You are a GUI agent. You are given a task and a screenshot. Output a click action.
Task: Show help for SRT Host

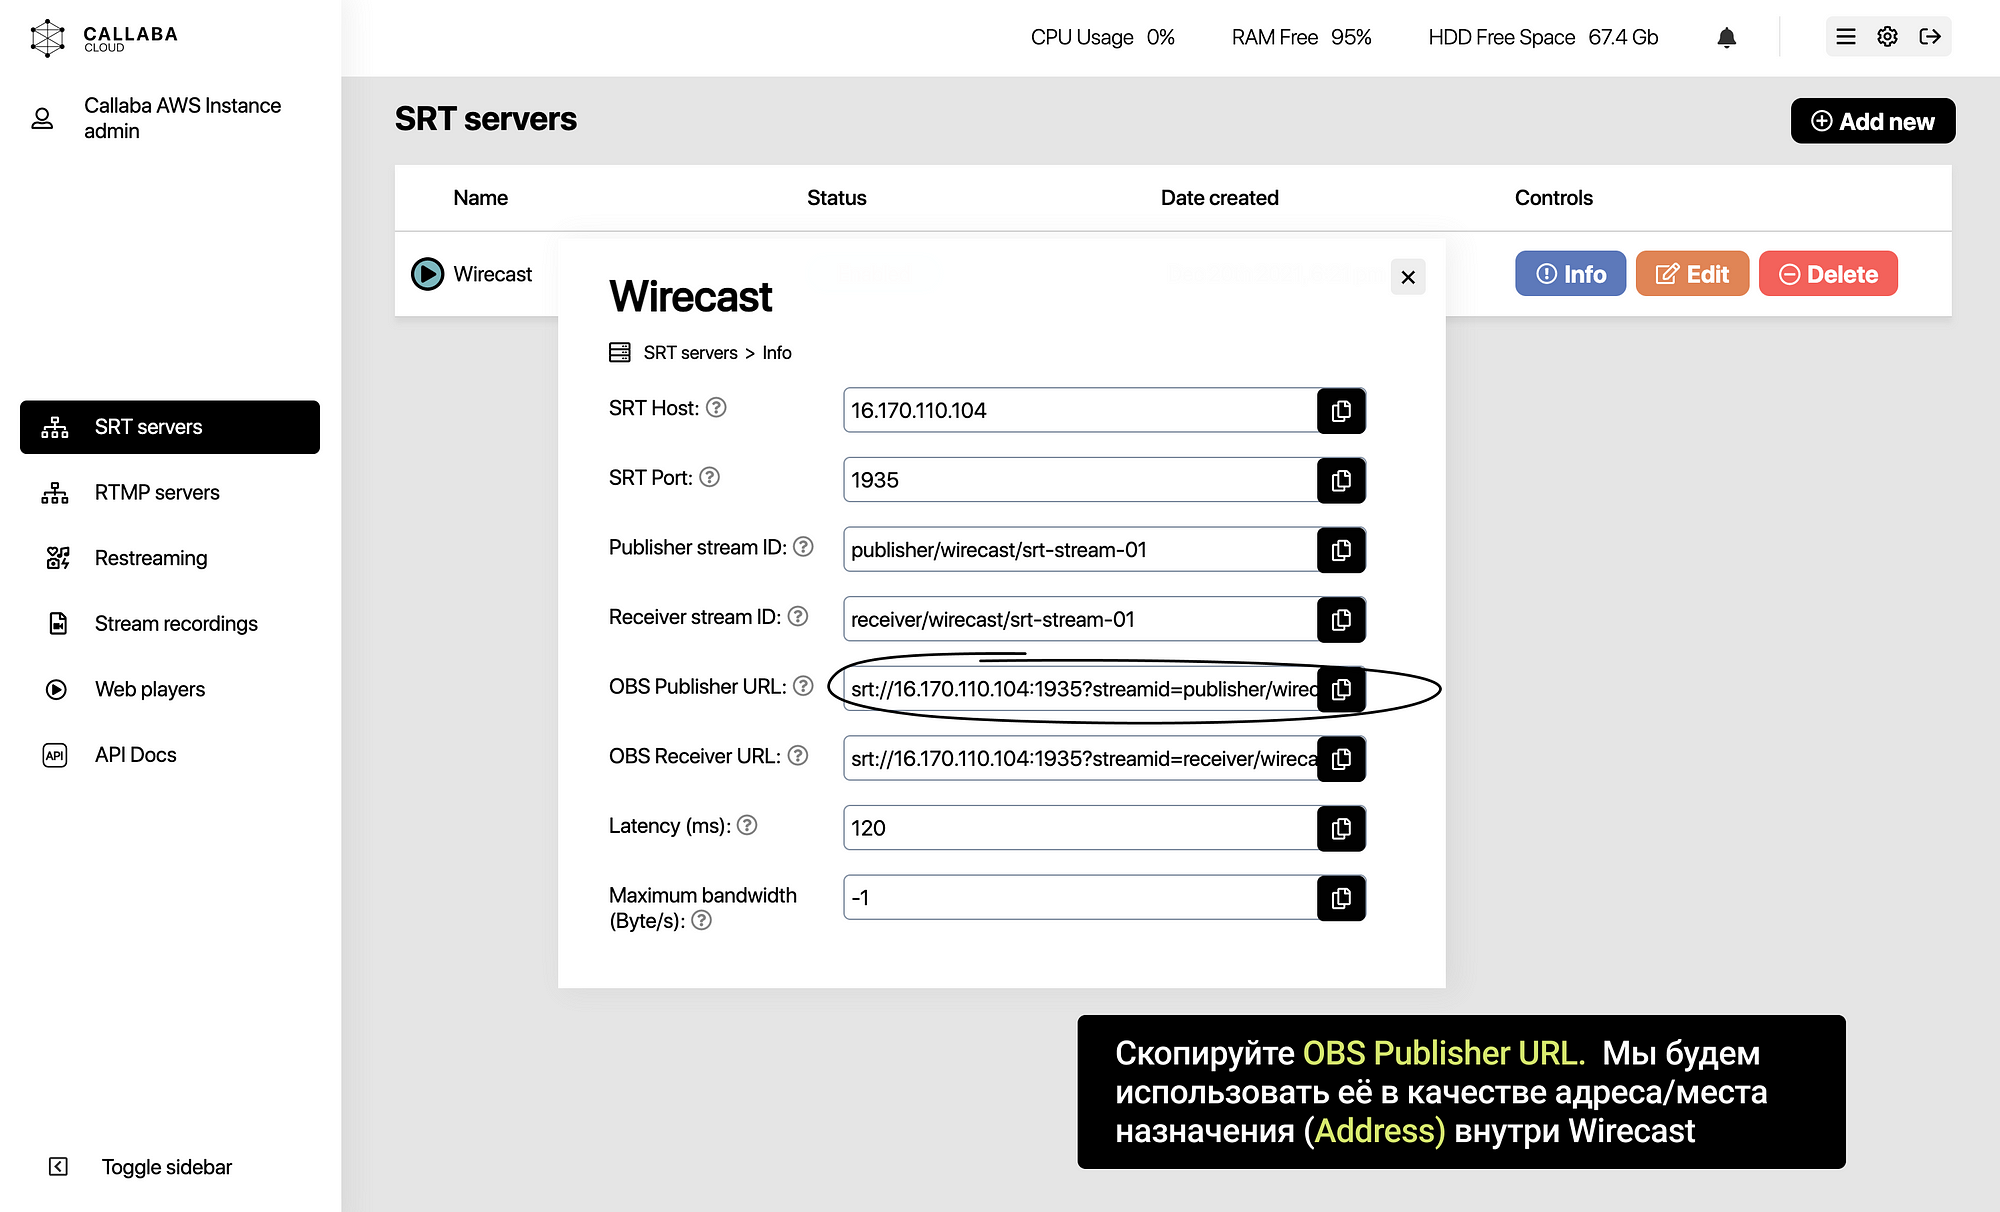716,408
